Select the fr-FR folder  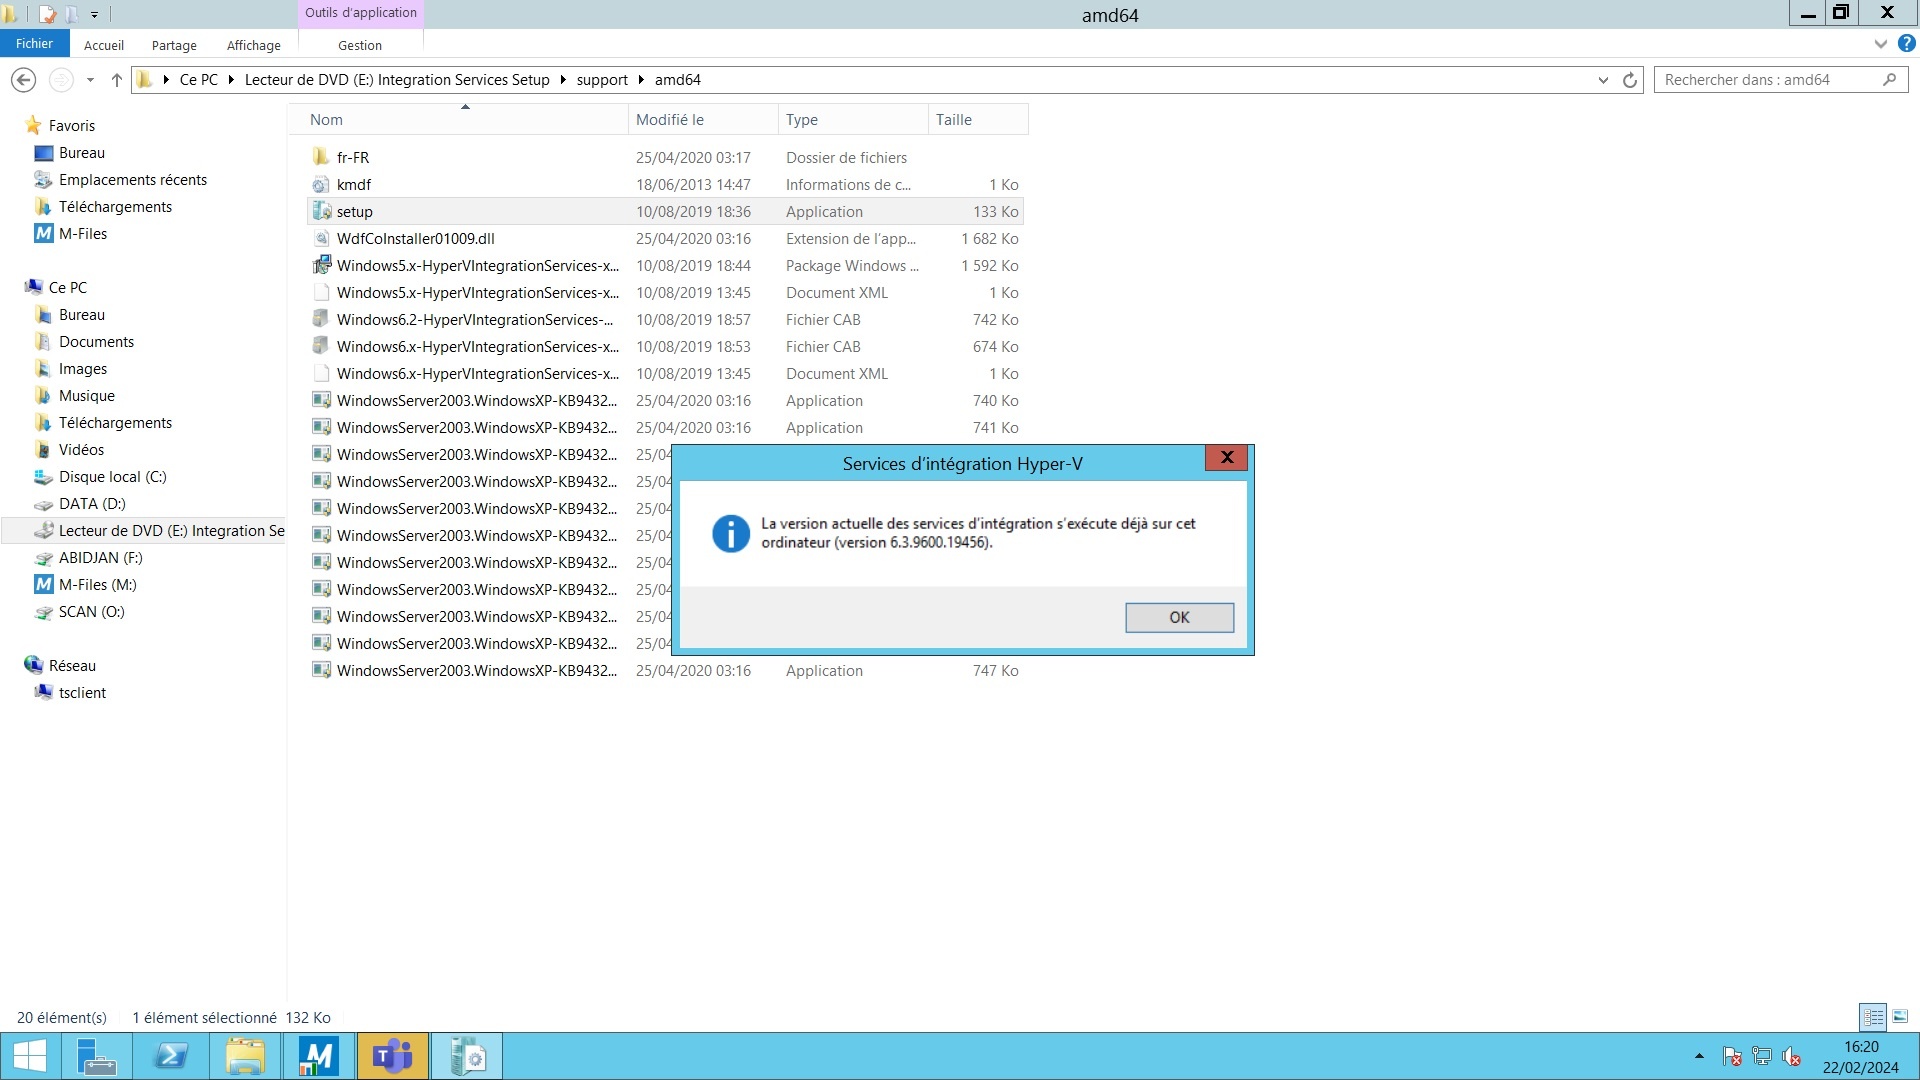point(666,158)
